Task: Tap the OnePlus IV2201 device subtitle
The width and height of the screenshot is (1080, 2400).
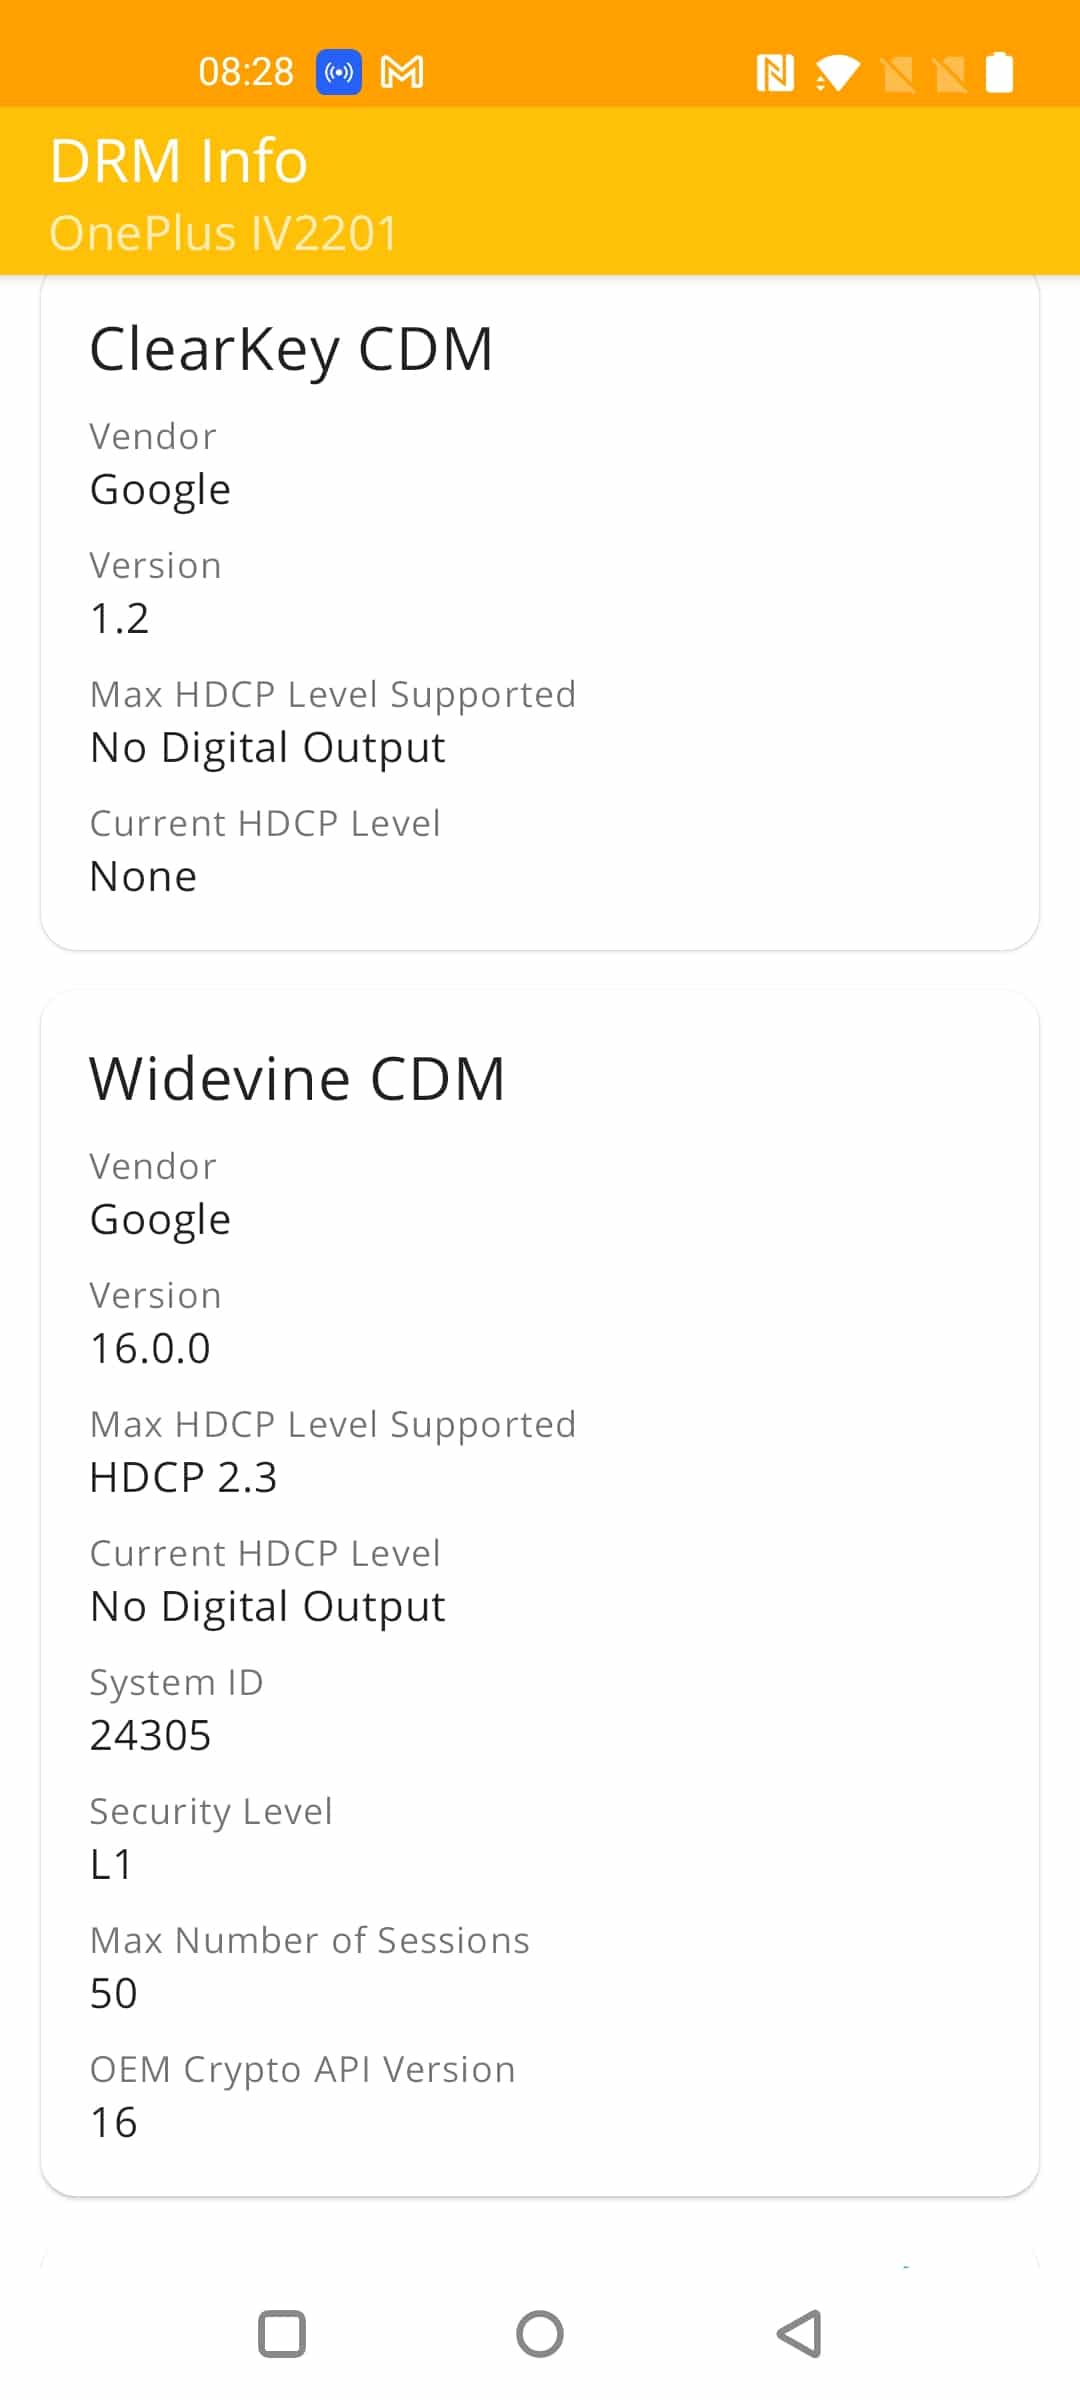Action: pyautogui.click(x=224, y=233)
